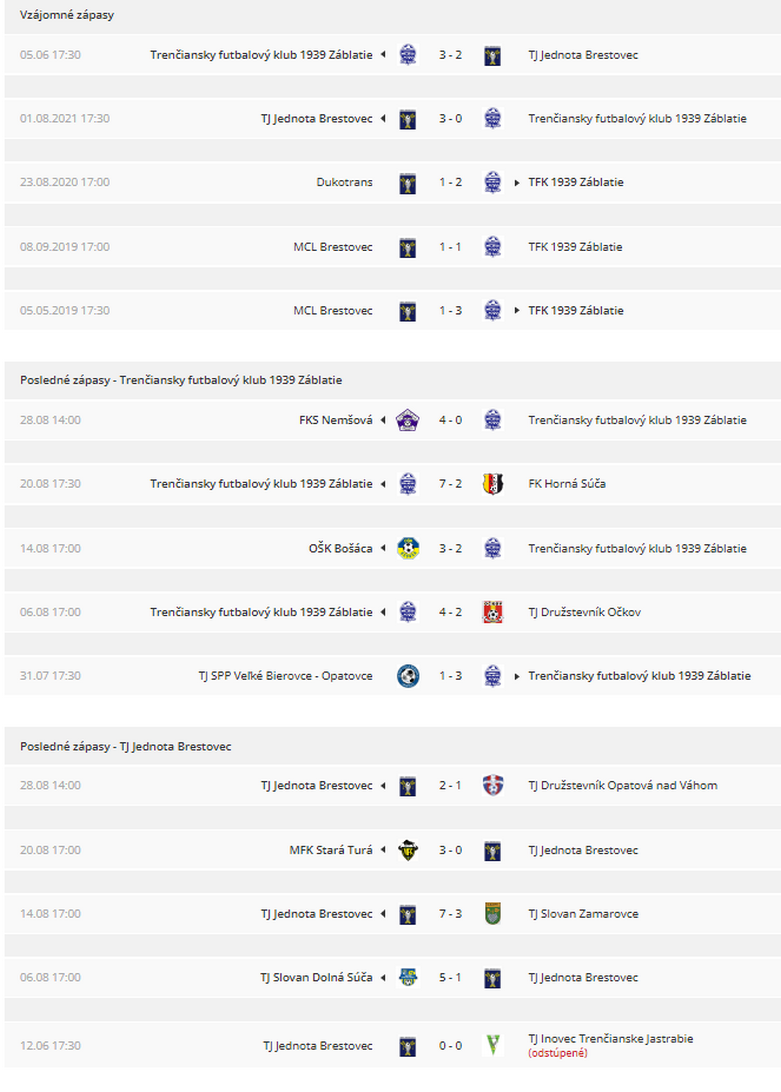Viewport: 781px width, 1092px height.
Task: Click the TJ Družstevník Očkov team name
Action: point(585,612)
